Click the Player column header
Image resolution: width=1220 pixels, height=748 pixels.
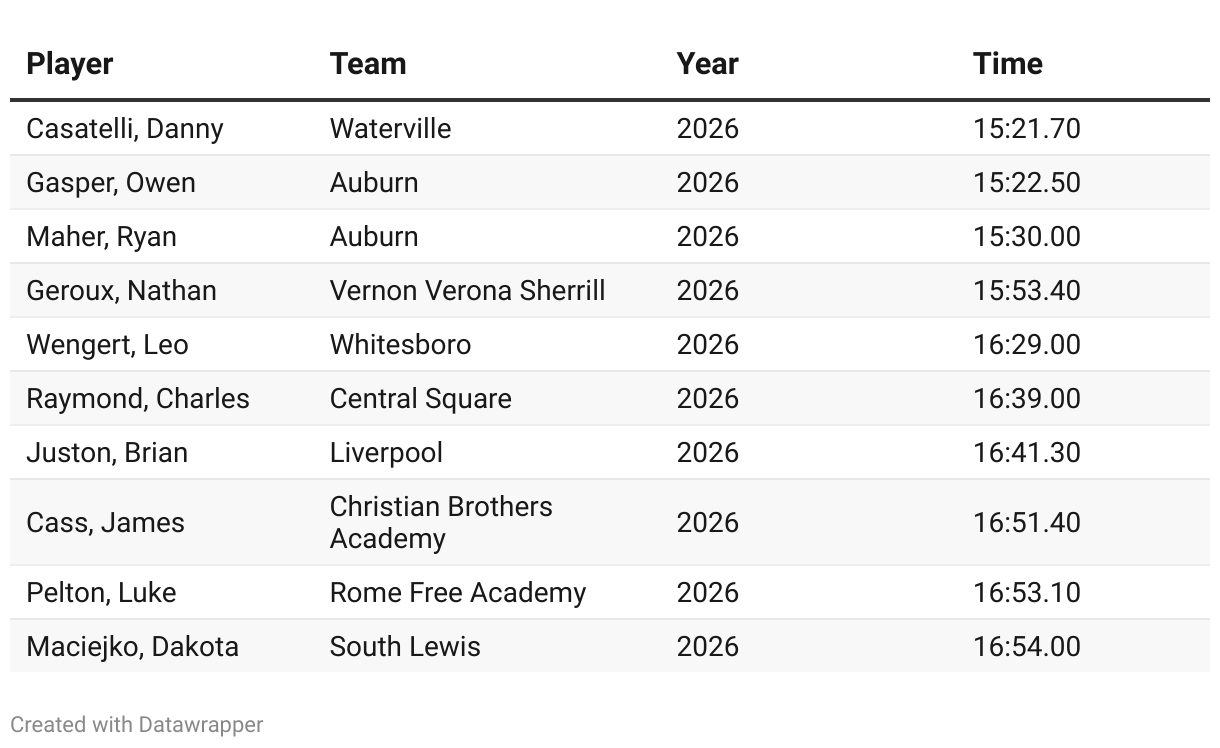point(70,64)
